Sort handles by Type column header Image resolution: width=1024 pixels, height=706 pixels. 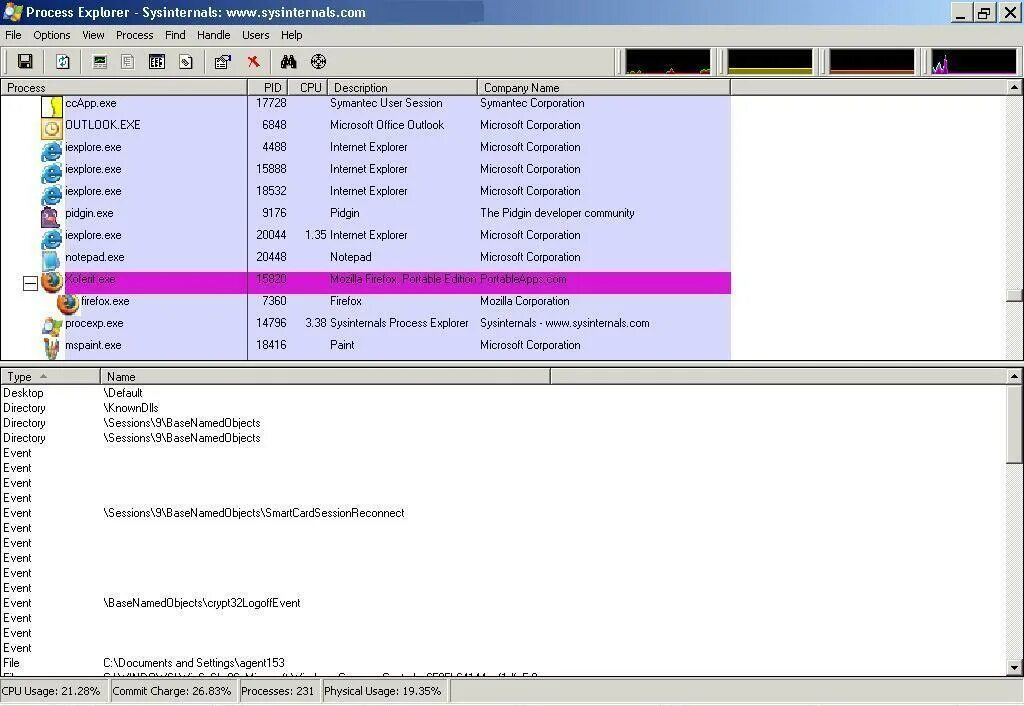[x=50, y=377]
